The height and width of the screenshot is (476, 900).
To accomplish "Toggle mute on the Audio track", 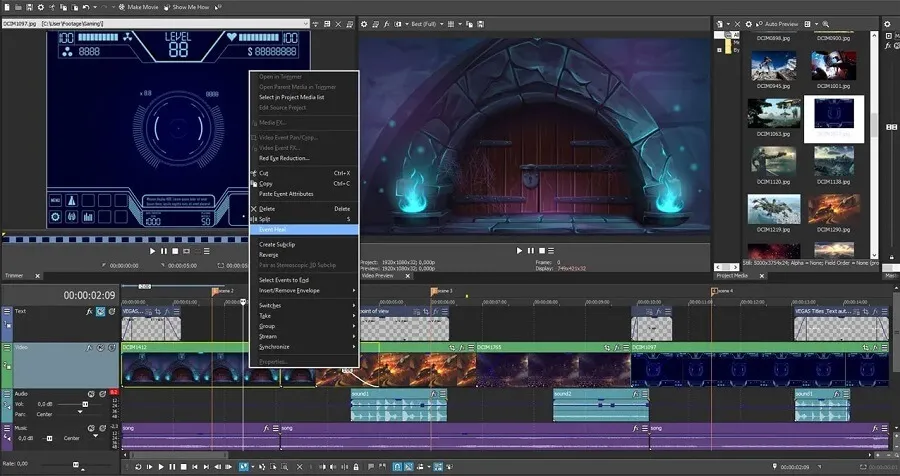I will (x=91, y=394).
